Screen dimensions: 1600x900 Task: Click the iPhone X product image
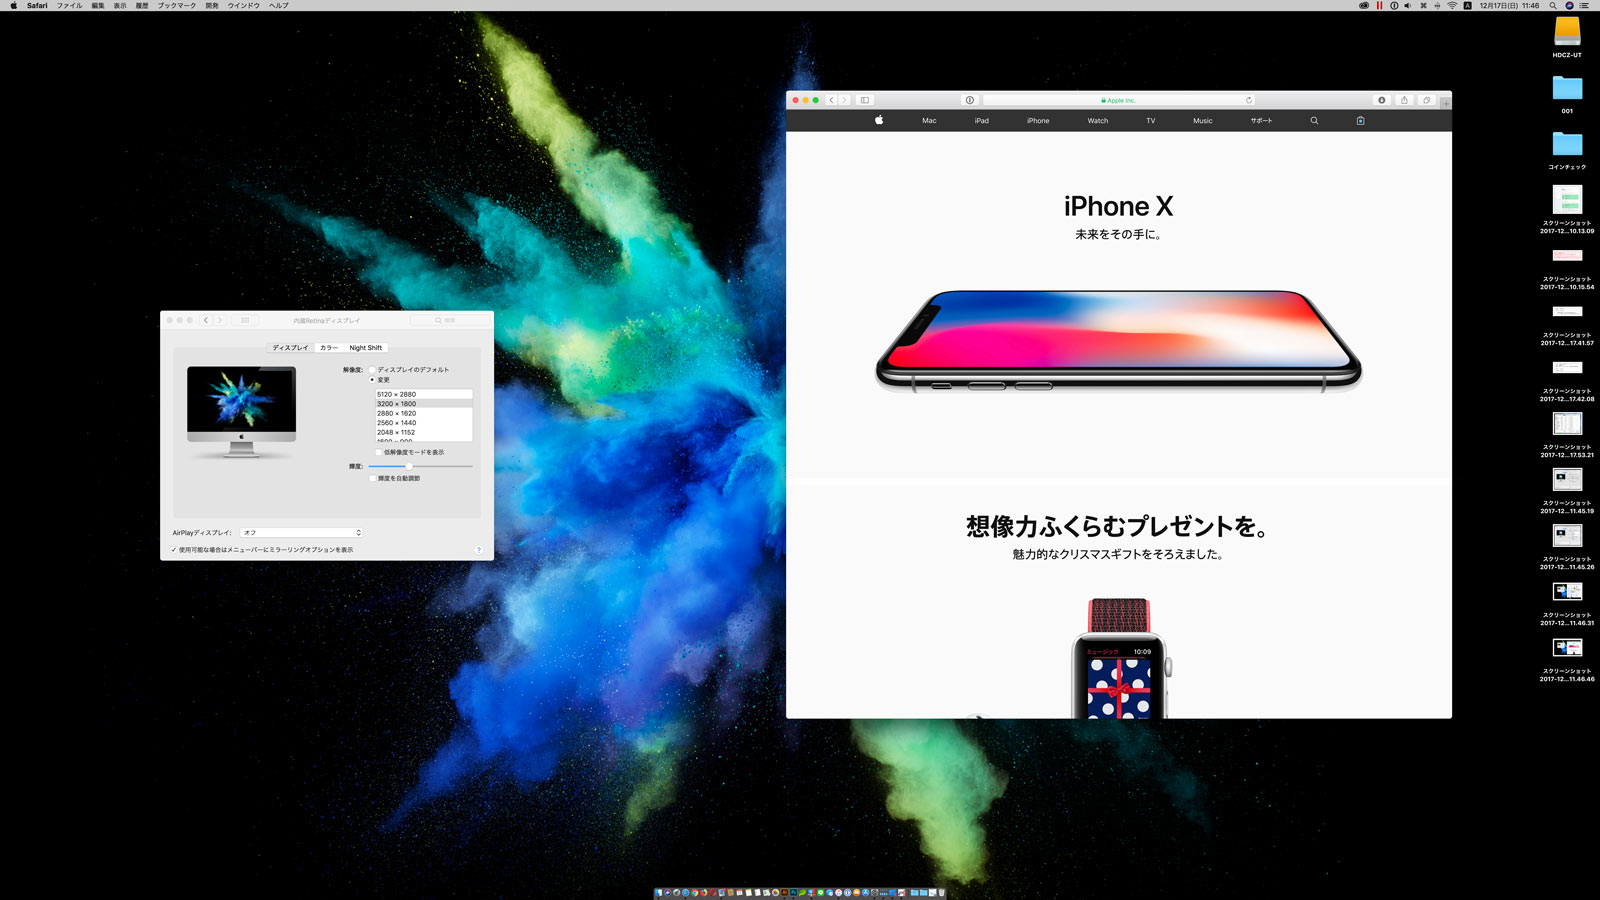(x=1118, y=340)
